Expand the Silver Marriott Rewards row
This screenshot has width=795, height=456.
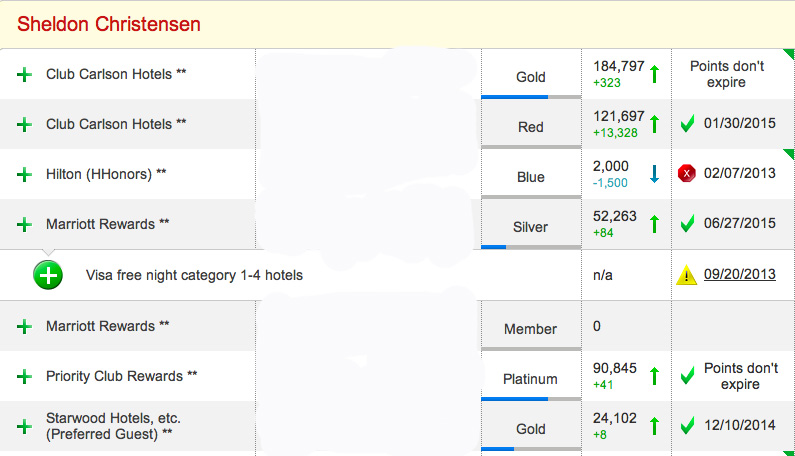tap(24, 225)
